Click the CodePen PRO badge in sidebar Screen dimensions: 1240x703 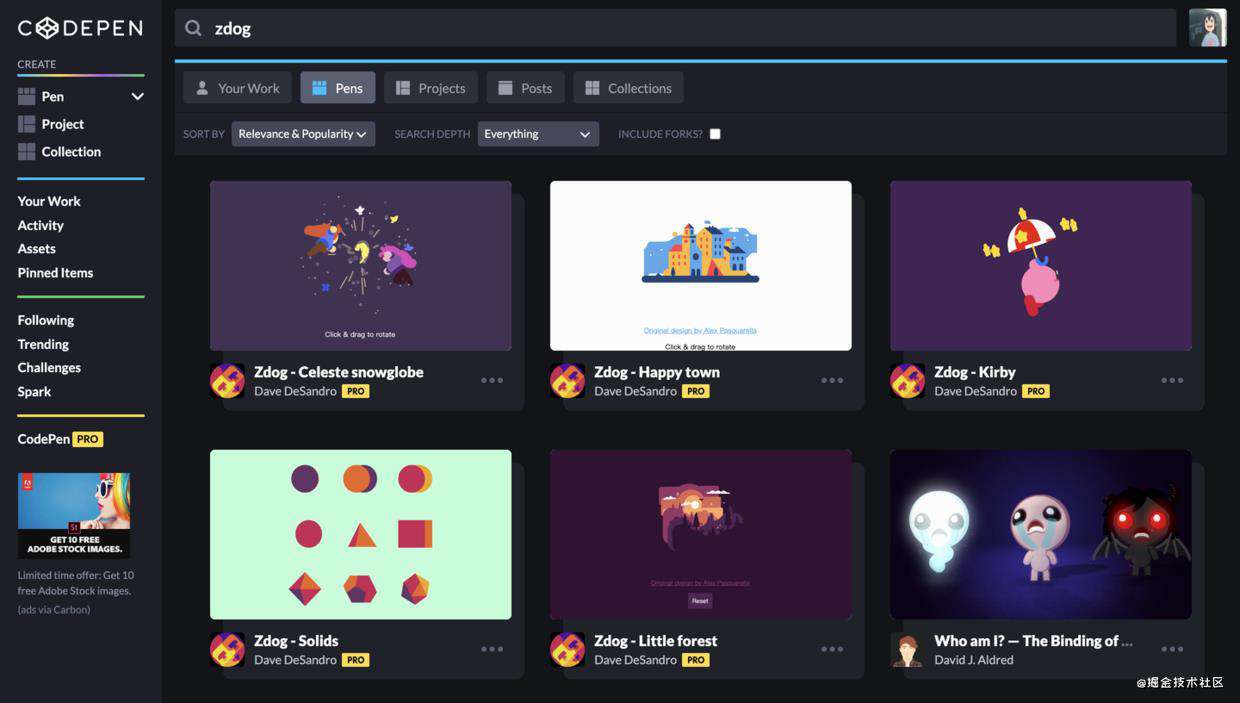(88, 439)
